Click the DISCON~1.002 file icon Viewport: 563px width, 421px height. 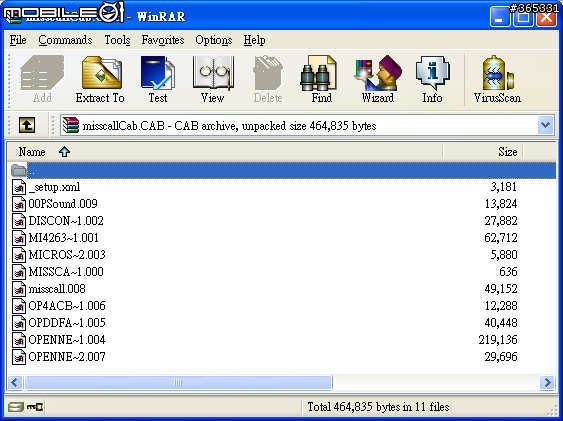[19, 221]
